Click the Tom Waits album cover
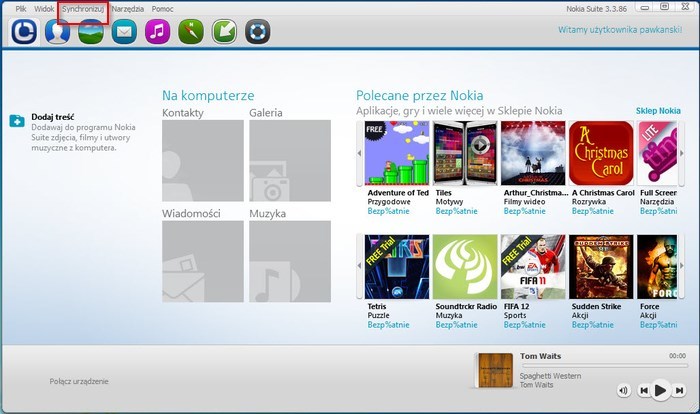Image resolution: width=700 pixels, height=414 pixels. pyautogui.click(x=495, y=370)
